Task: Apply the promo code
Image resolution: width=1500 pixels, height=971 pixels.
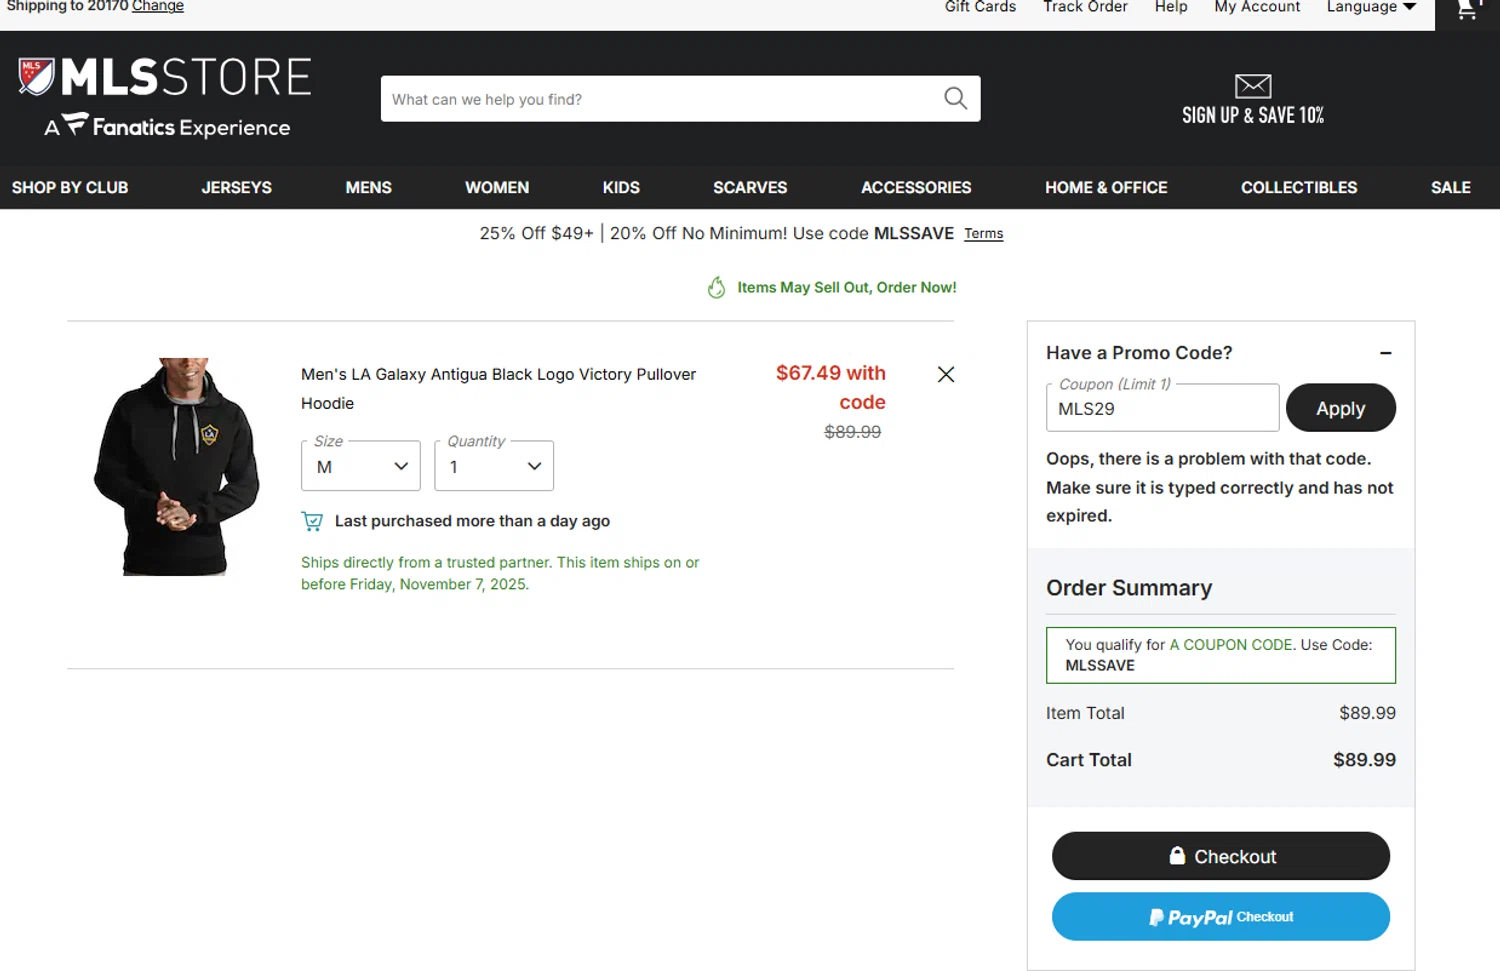Action: click(x=1340, y=408)
